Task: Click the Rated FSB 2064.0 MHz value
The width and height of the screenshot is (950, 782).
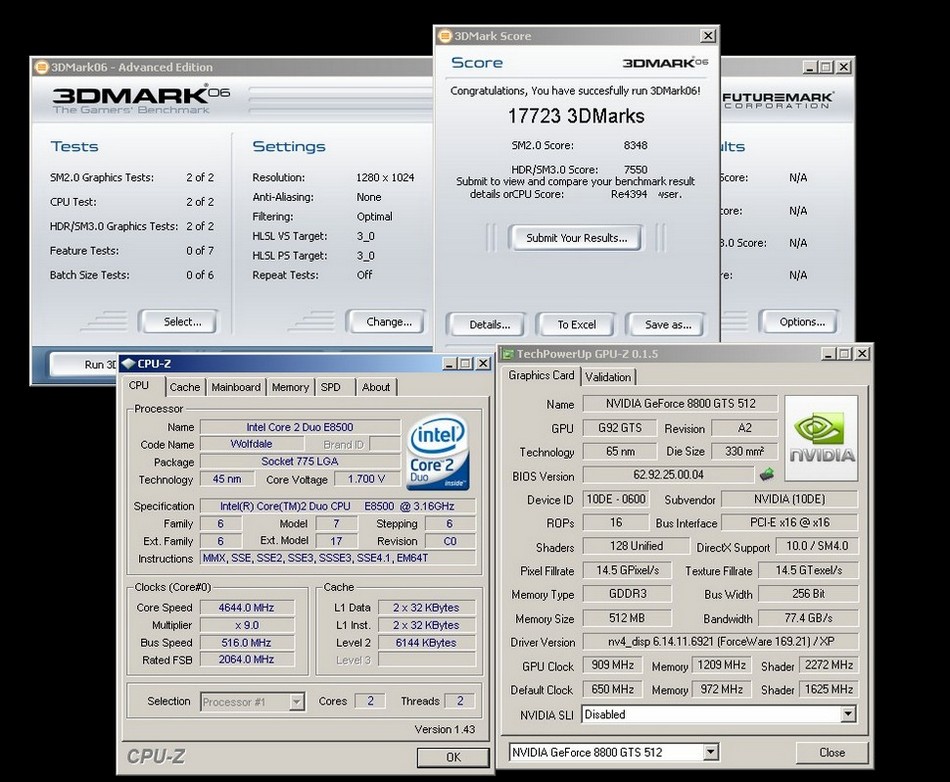Action: (247, 660)
